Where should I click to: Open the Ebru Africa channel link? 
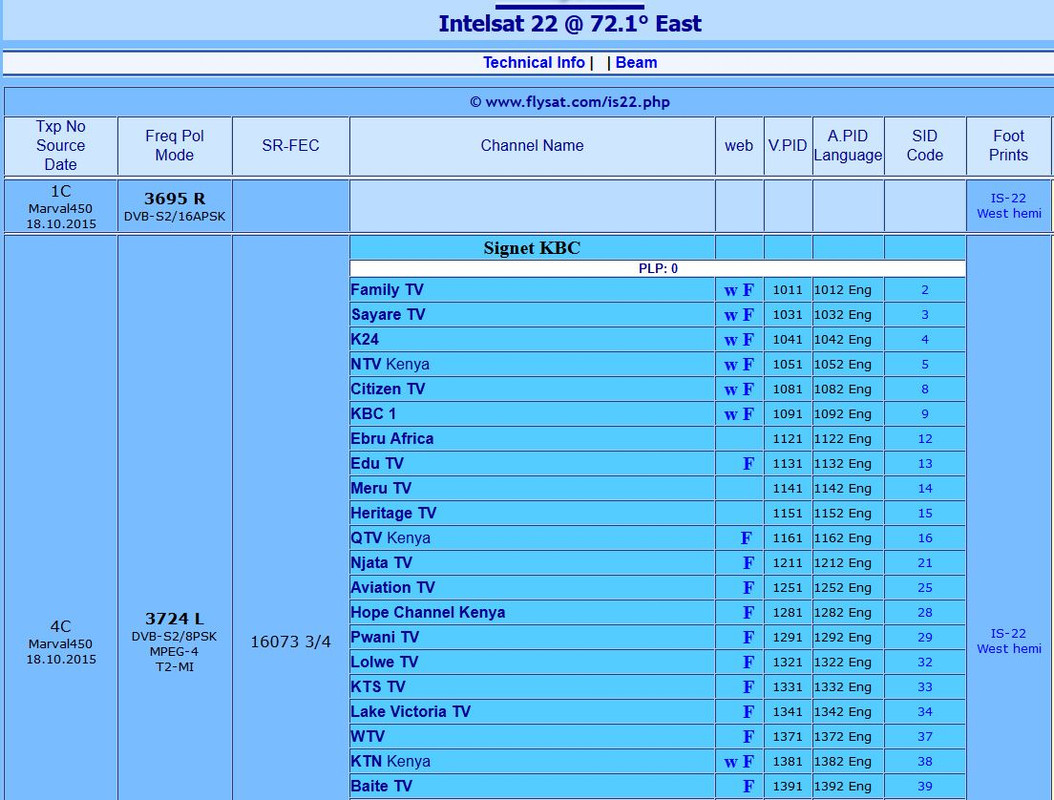coord(392,439)
